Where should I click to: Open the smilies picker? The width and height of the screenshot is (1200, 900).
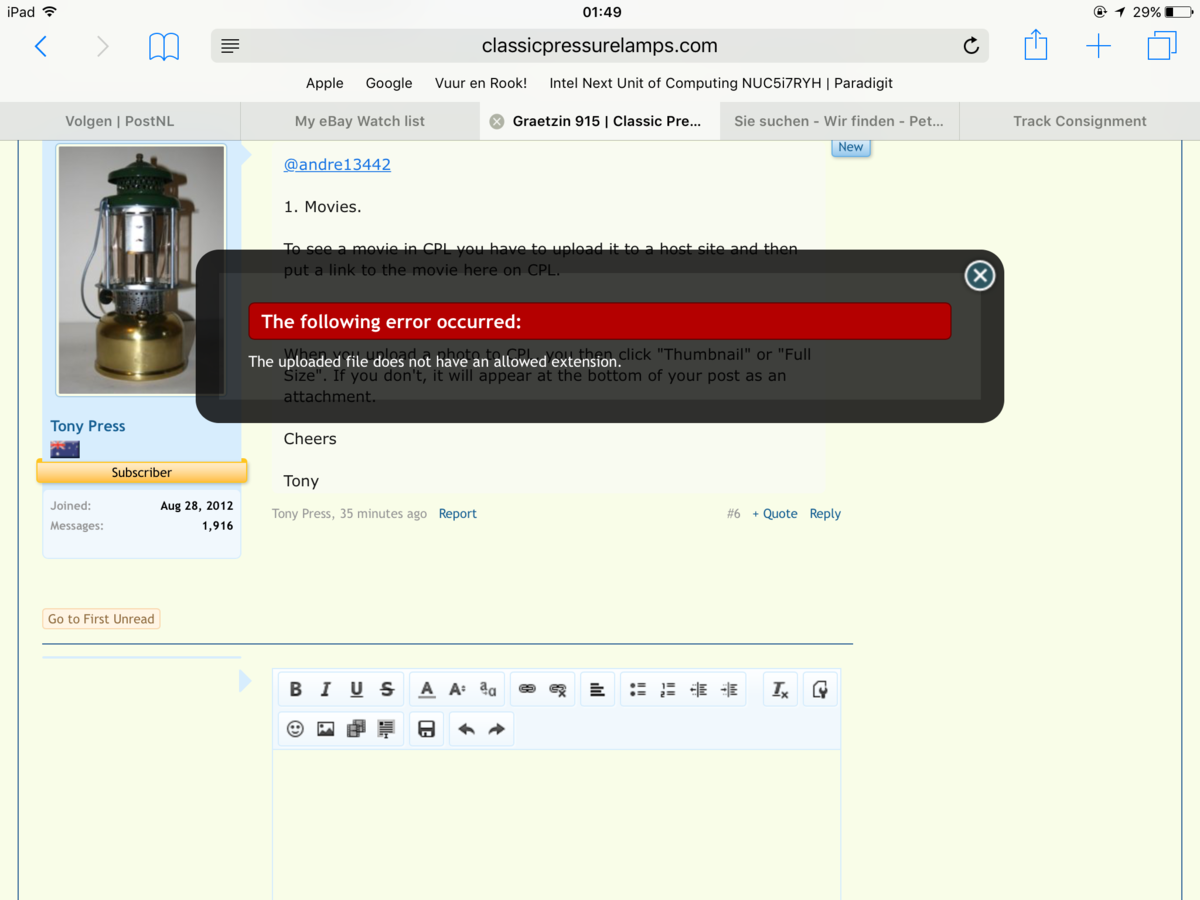tap(295, 729)
